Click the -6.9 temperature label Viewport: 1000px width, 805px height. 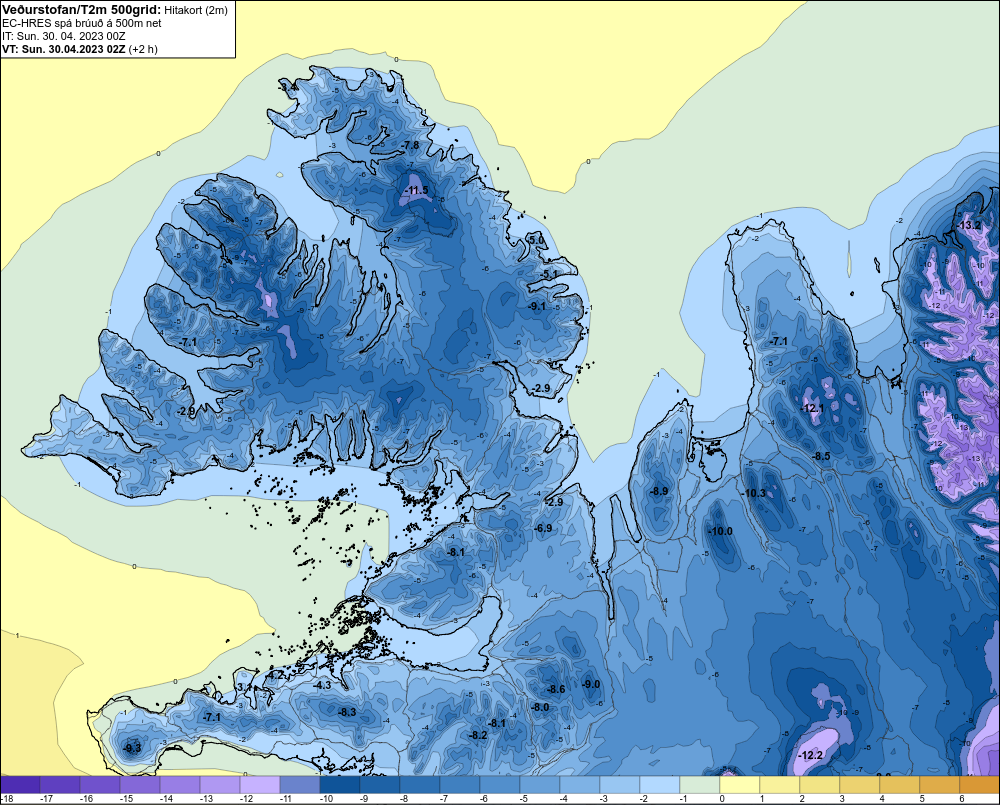coord(543,528)
